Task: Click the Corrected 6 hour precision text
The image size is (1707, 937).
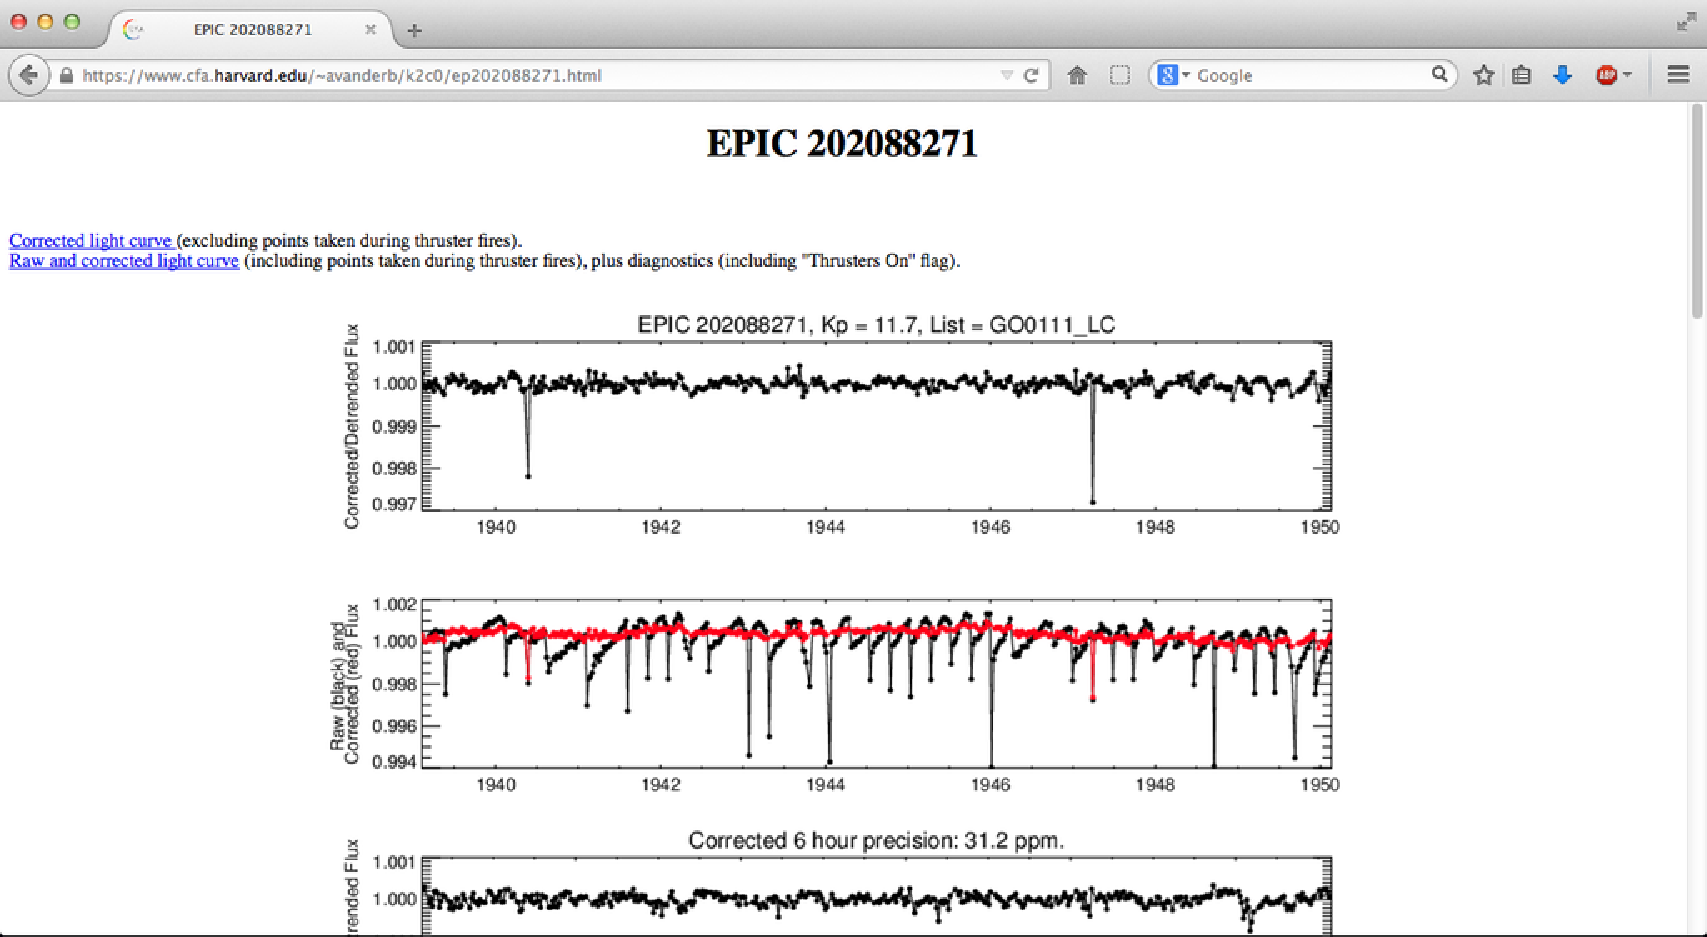Action: tap(876, 840)
